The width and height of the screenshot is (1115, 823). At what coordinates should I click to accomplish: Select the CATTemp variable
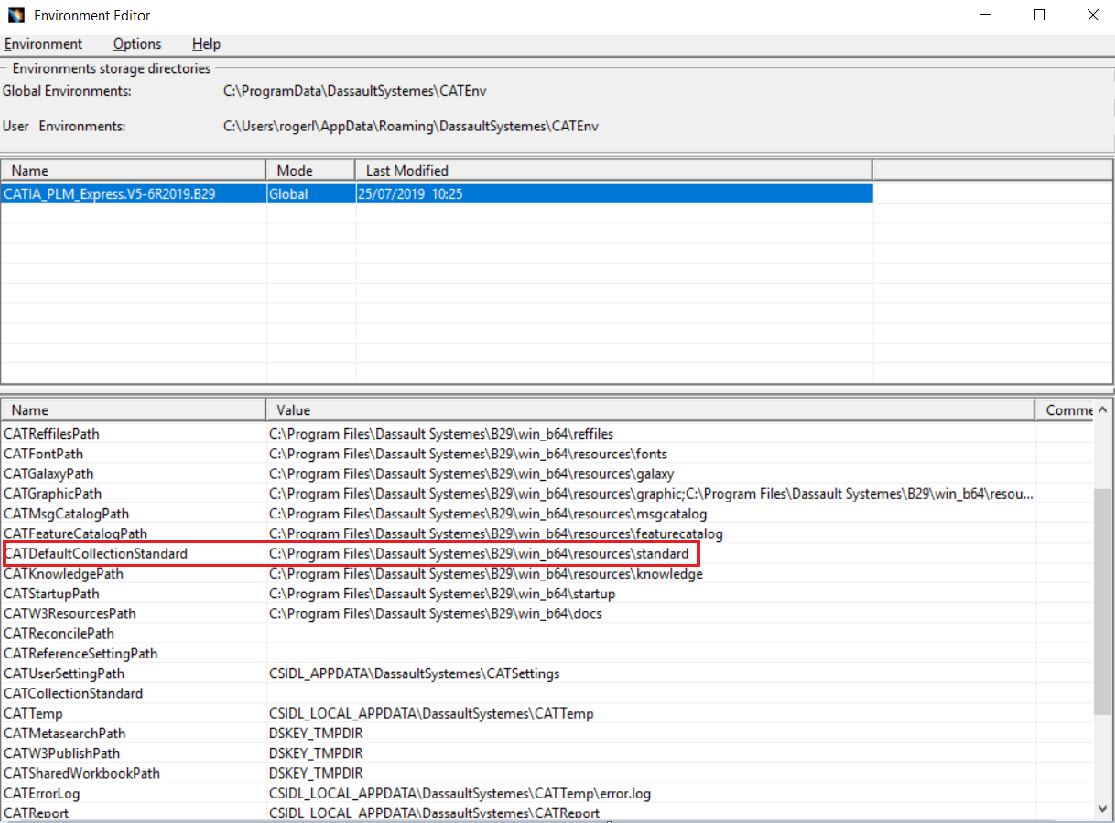pos(33,713)
